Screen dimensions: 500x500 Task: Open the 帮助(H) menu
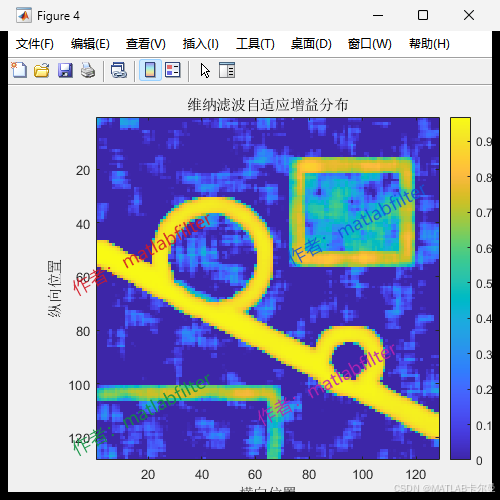click(x=429, y=44)
